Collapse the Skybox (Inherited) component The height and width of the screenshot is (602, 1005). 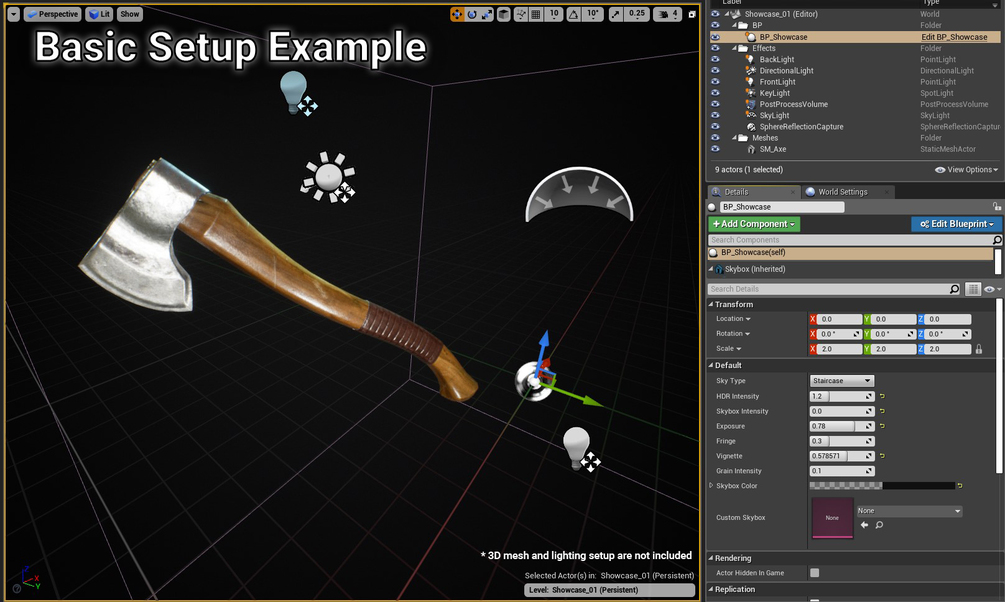pyautogui.click(x=711, y=269)
